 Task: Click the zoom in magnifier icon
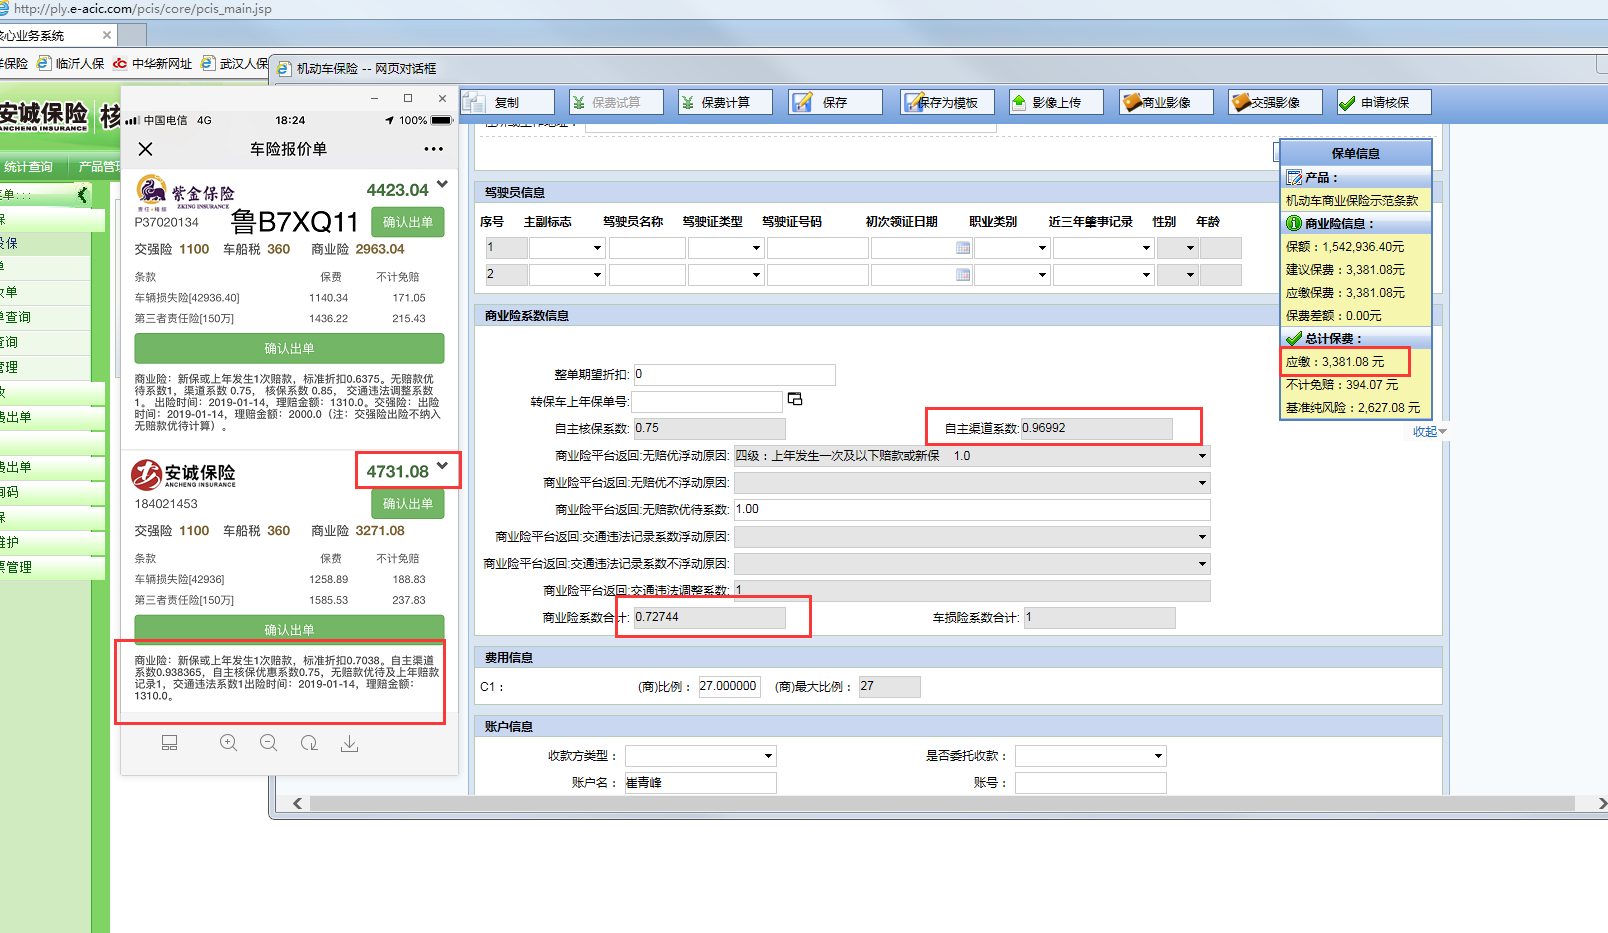[x=229, y=743]
